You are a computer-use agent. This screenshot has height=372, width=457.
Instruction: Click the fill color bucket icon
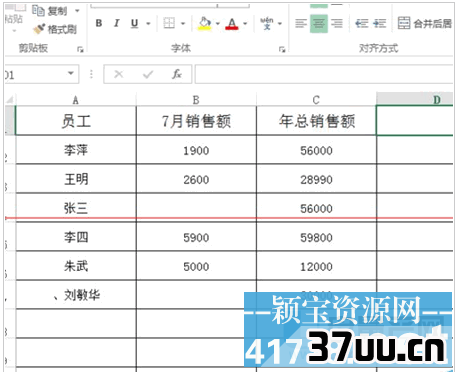click(x=205, y=23)
